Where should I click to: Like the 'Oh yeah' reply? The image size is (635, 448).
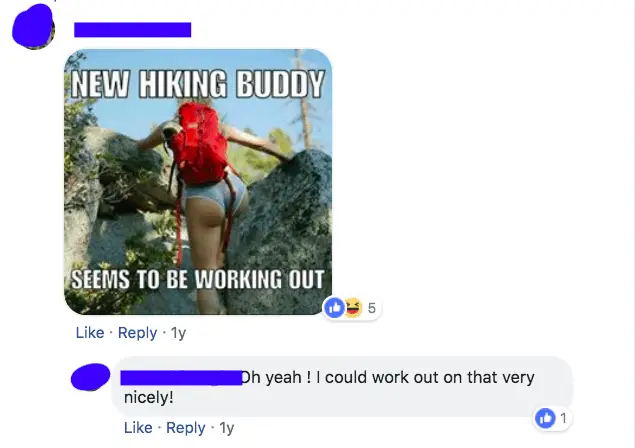[138, 428]
